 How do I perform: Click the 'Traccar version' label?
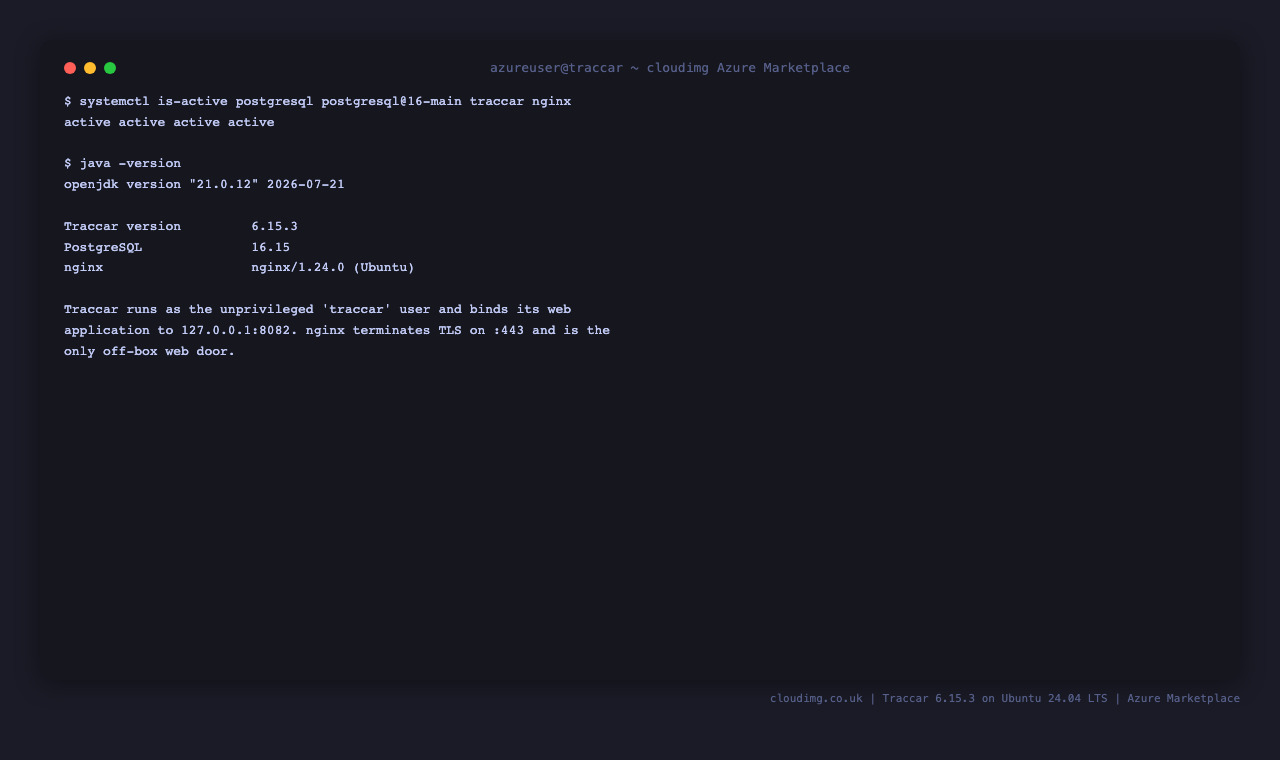(x=123, y=227)
